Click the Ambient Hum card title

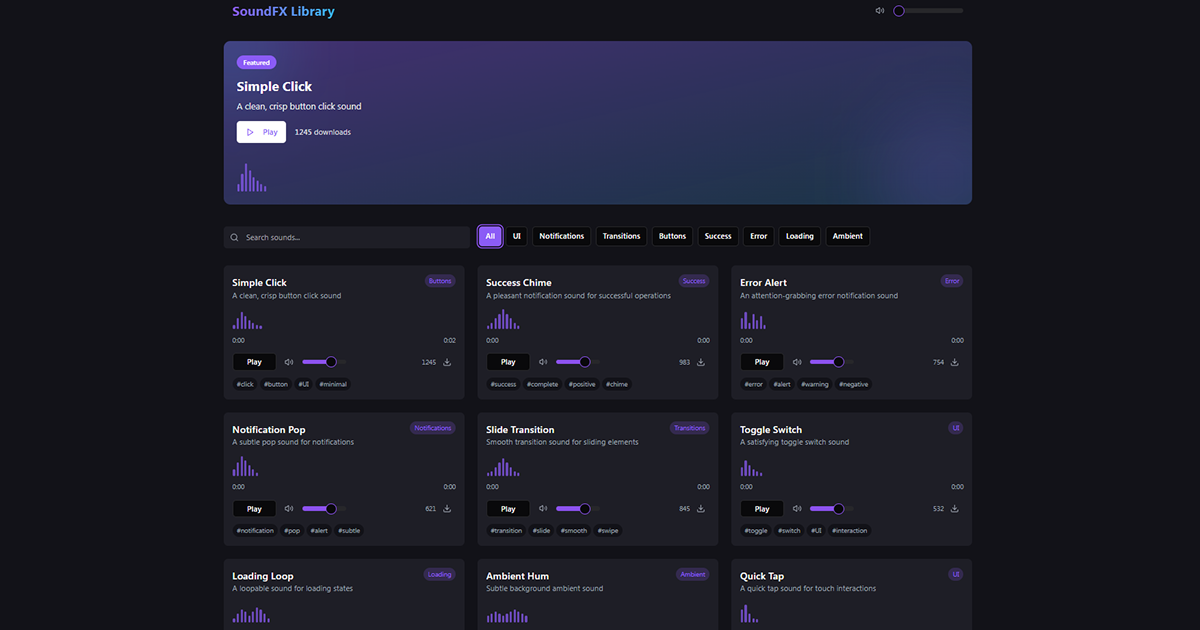point(517,576)
